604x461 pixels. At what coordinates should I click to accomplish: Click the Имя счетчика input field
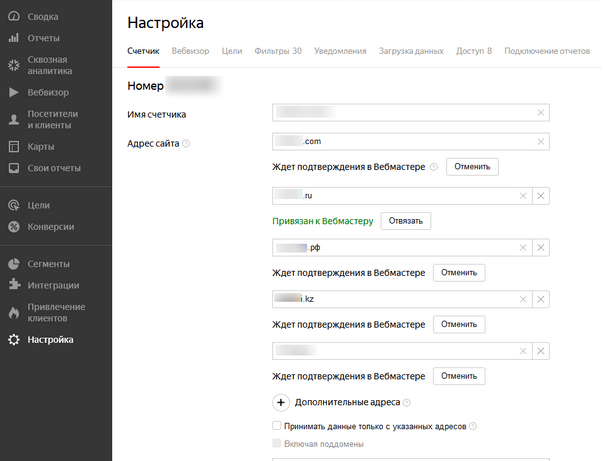[400, 114]
